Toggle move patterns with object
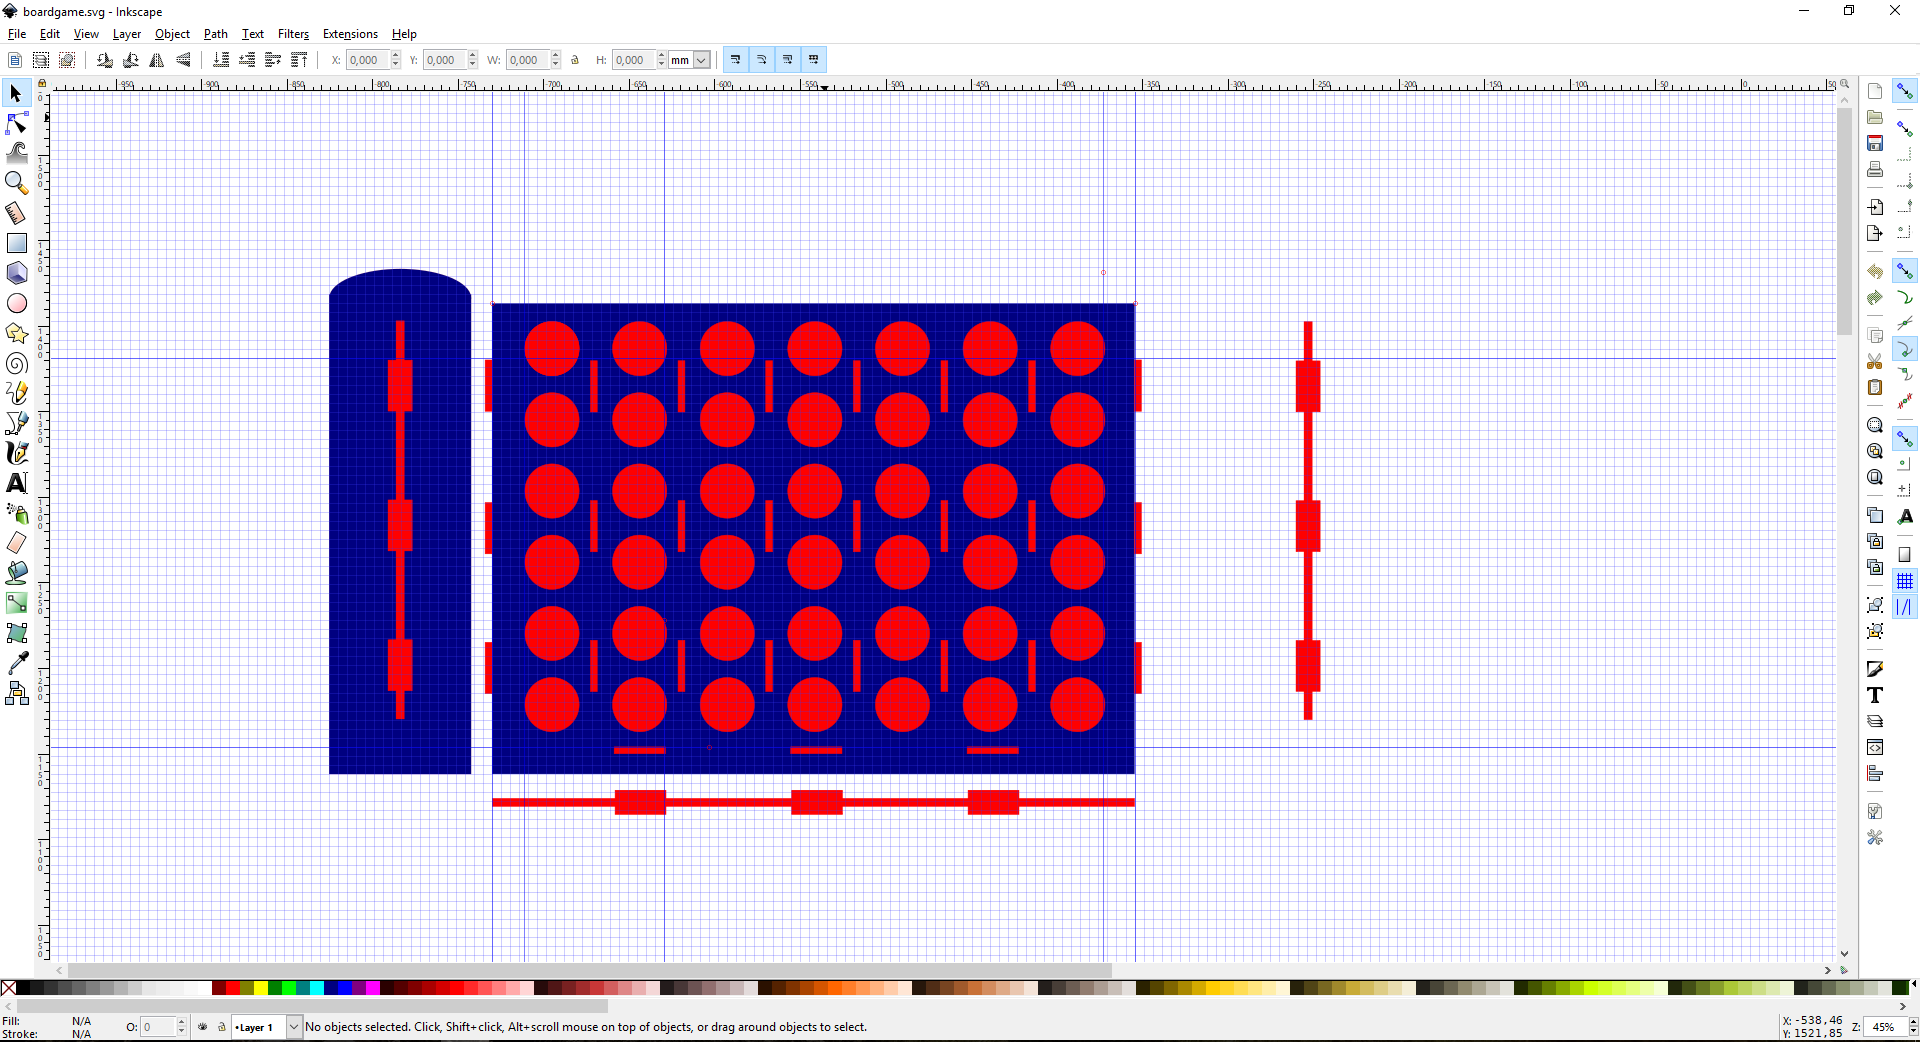This screenshot has width=1920, height=1042. pyautogui.click(x=814, y=60)
